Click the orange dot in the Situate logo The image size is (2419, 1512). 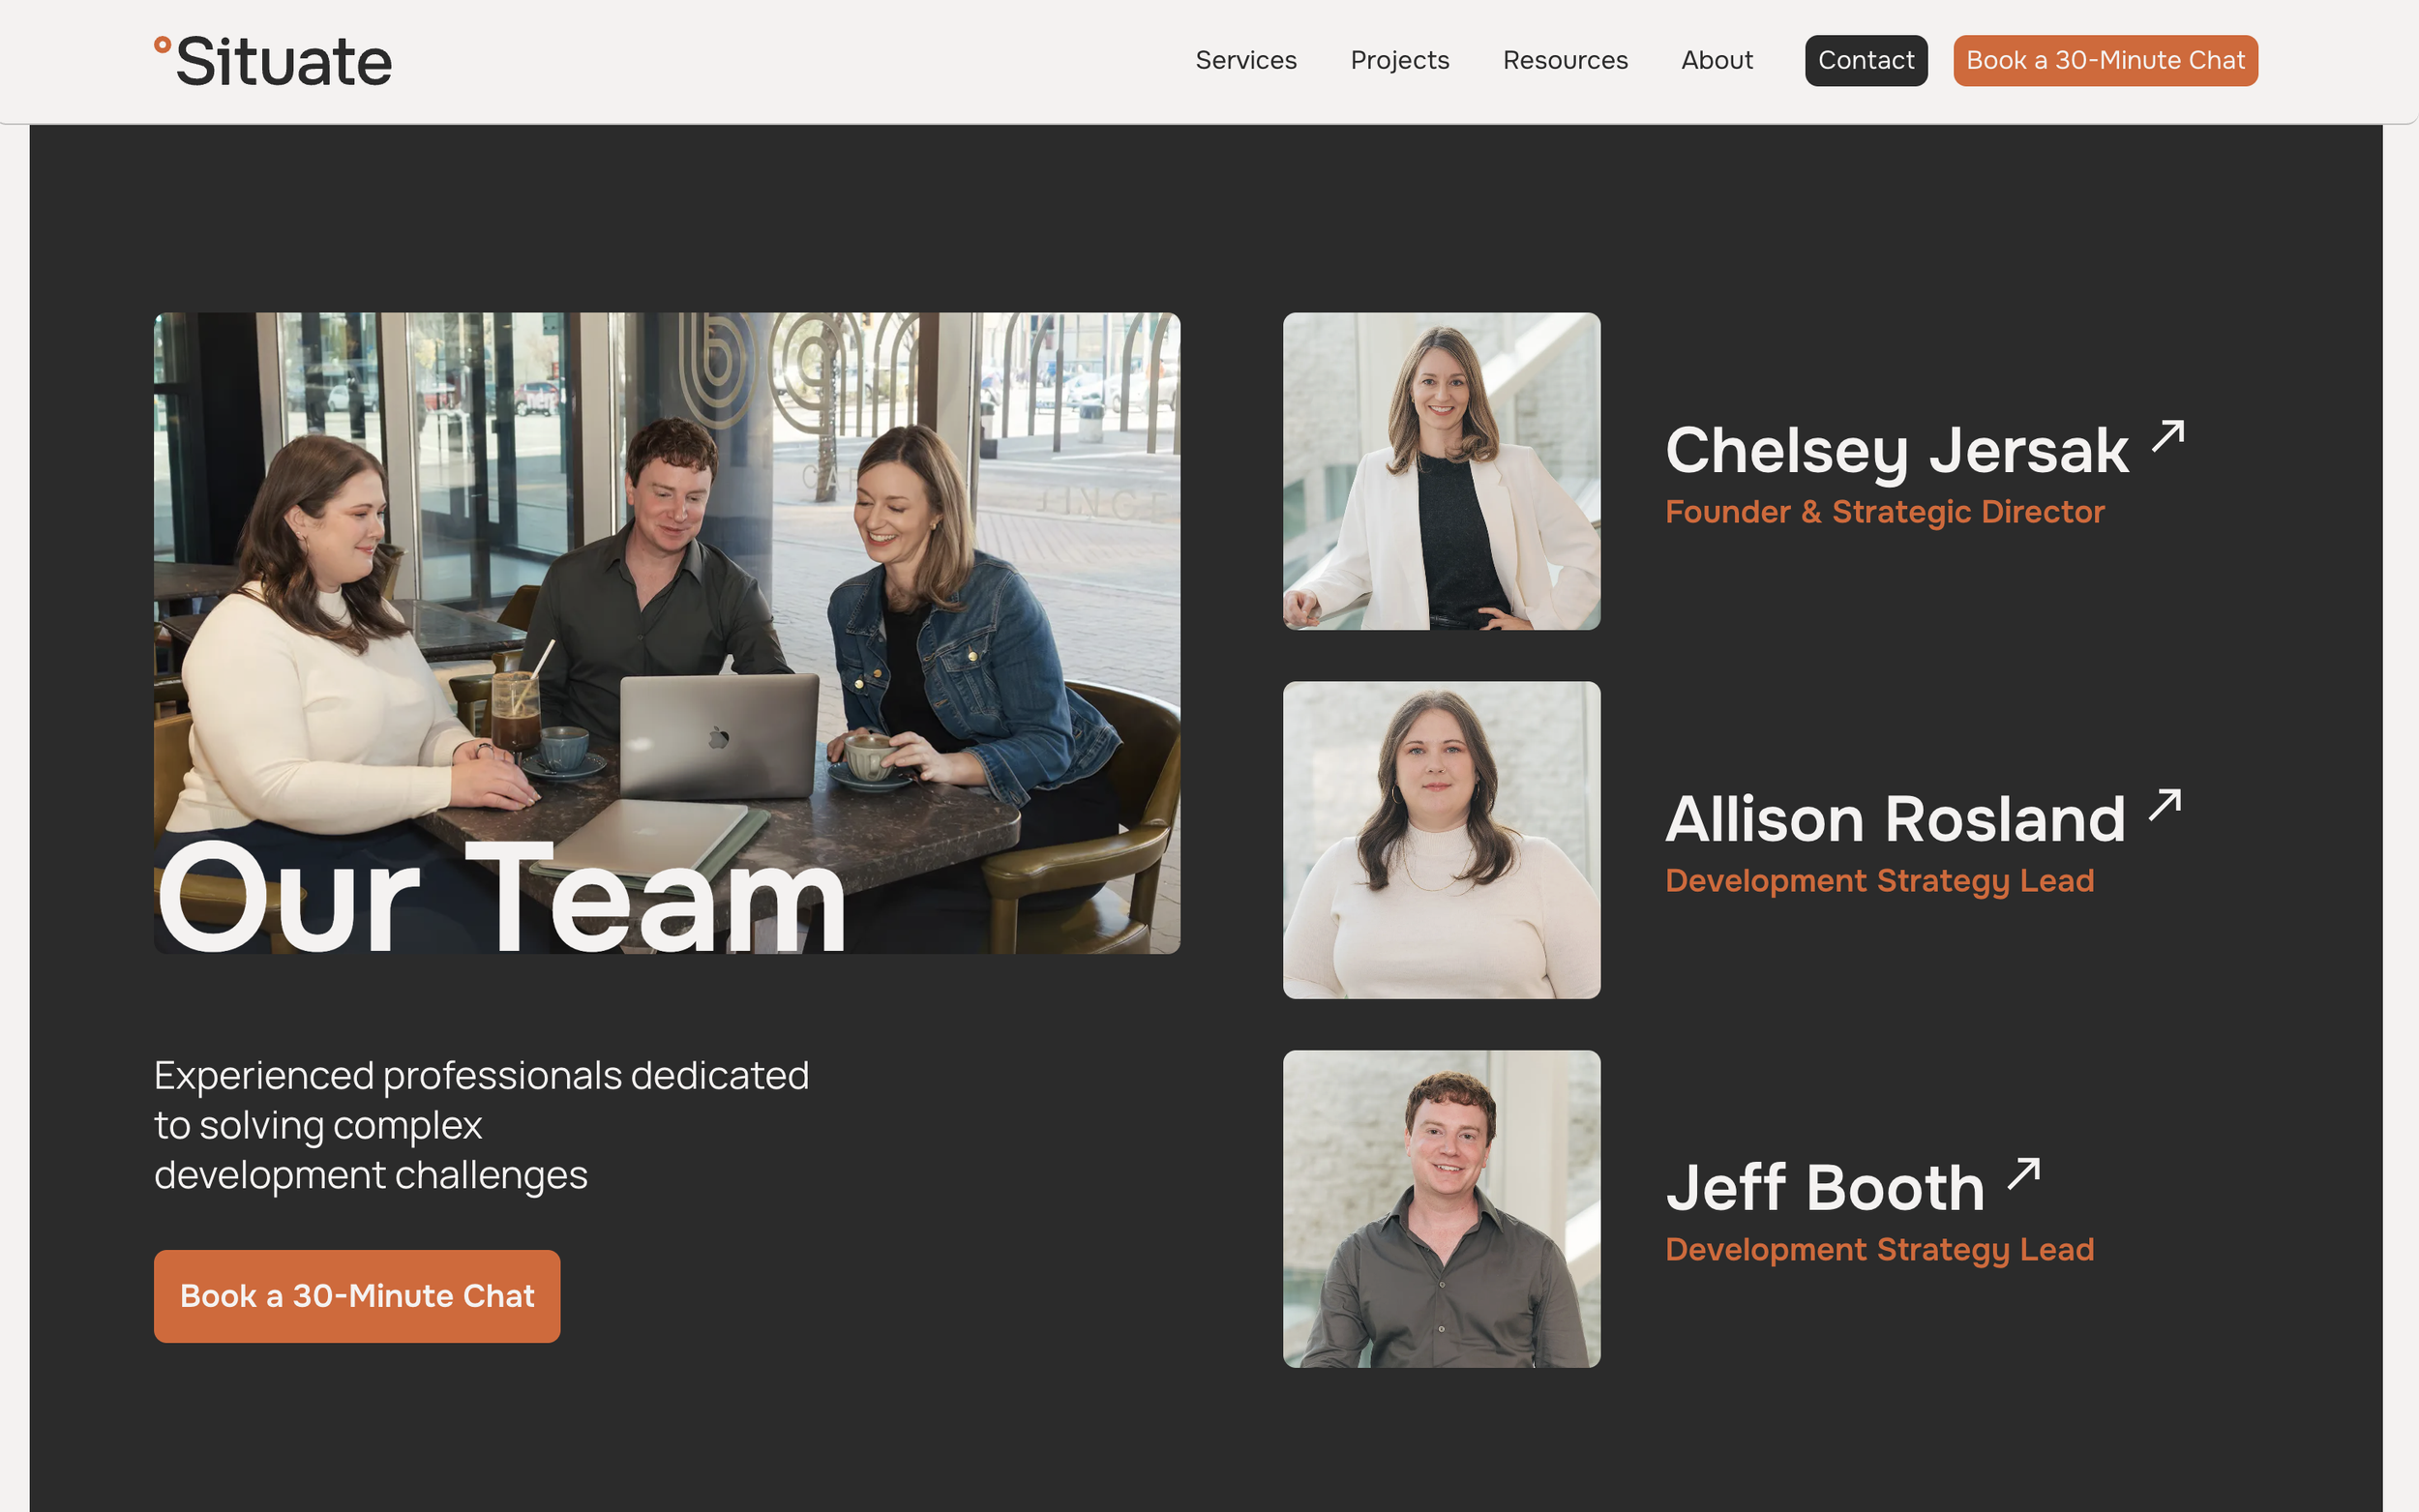click(162, 44)
